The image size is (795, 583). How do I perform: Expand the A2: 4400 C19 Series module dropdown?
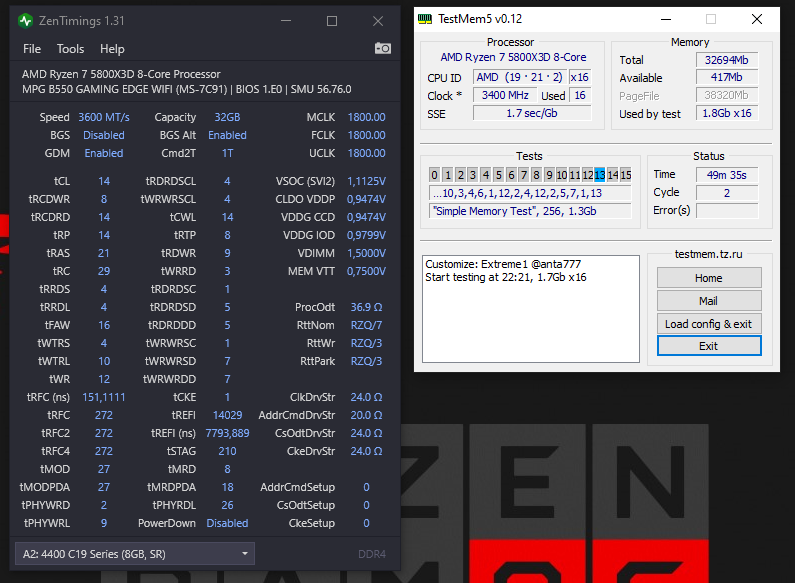(x=135, y=554)
